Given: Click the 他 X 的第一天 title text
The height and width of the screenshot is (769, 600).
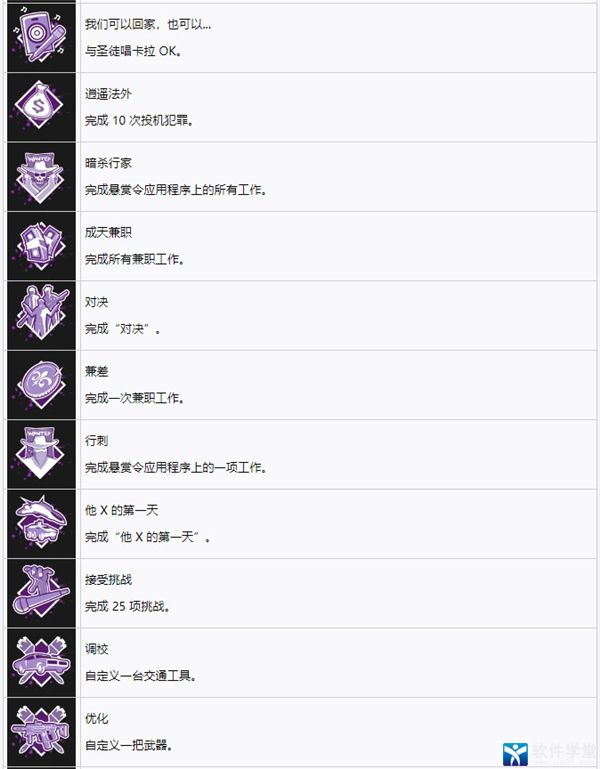Looking at the screenshot, I should click(121, 510).
